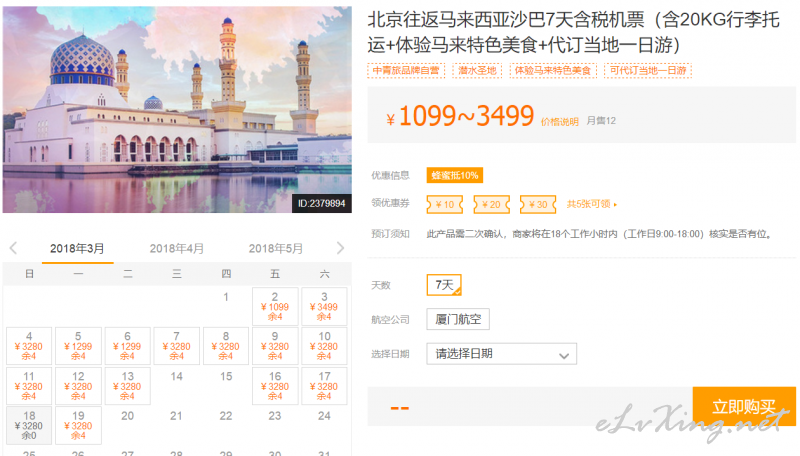Click the 可代订当地一日游 tag
Screen dimensions: 800x456
coord(648,70)
